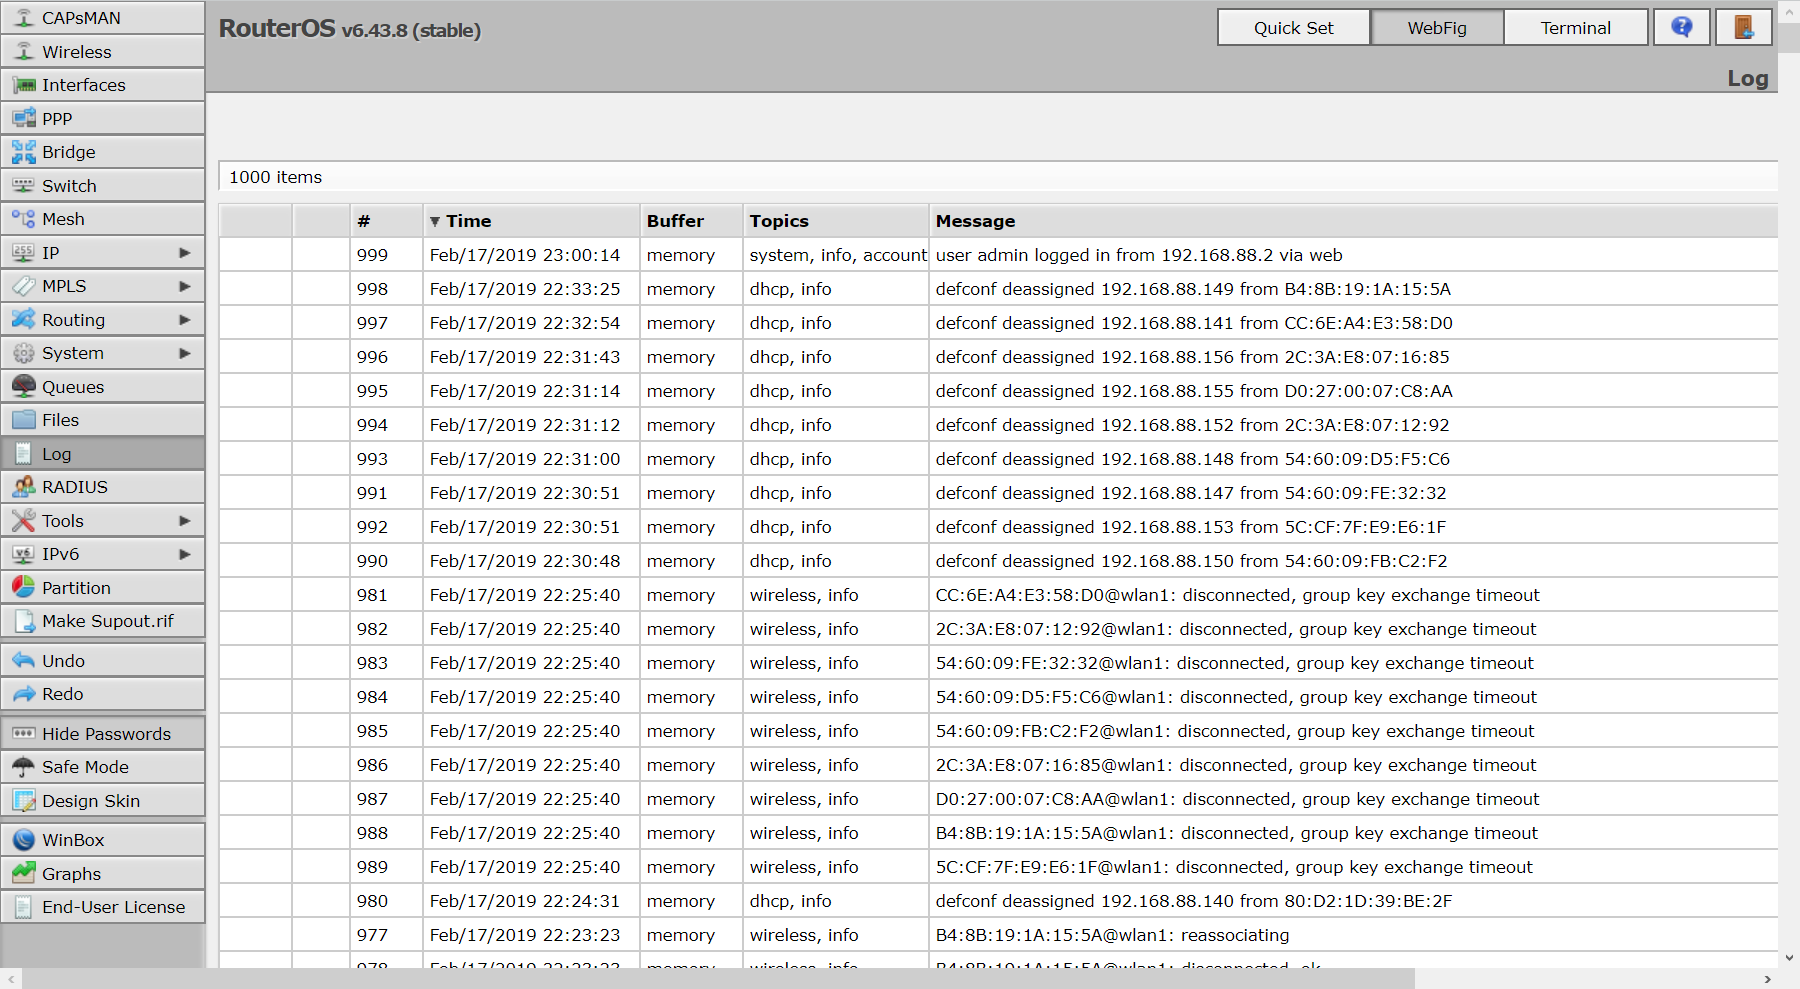Click the WinBox icon
This screenshot has height=989, width=1800.
24,840
